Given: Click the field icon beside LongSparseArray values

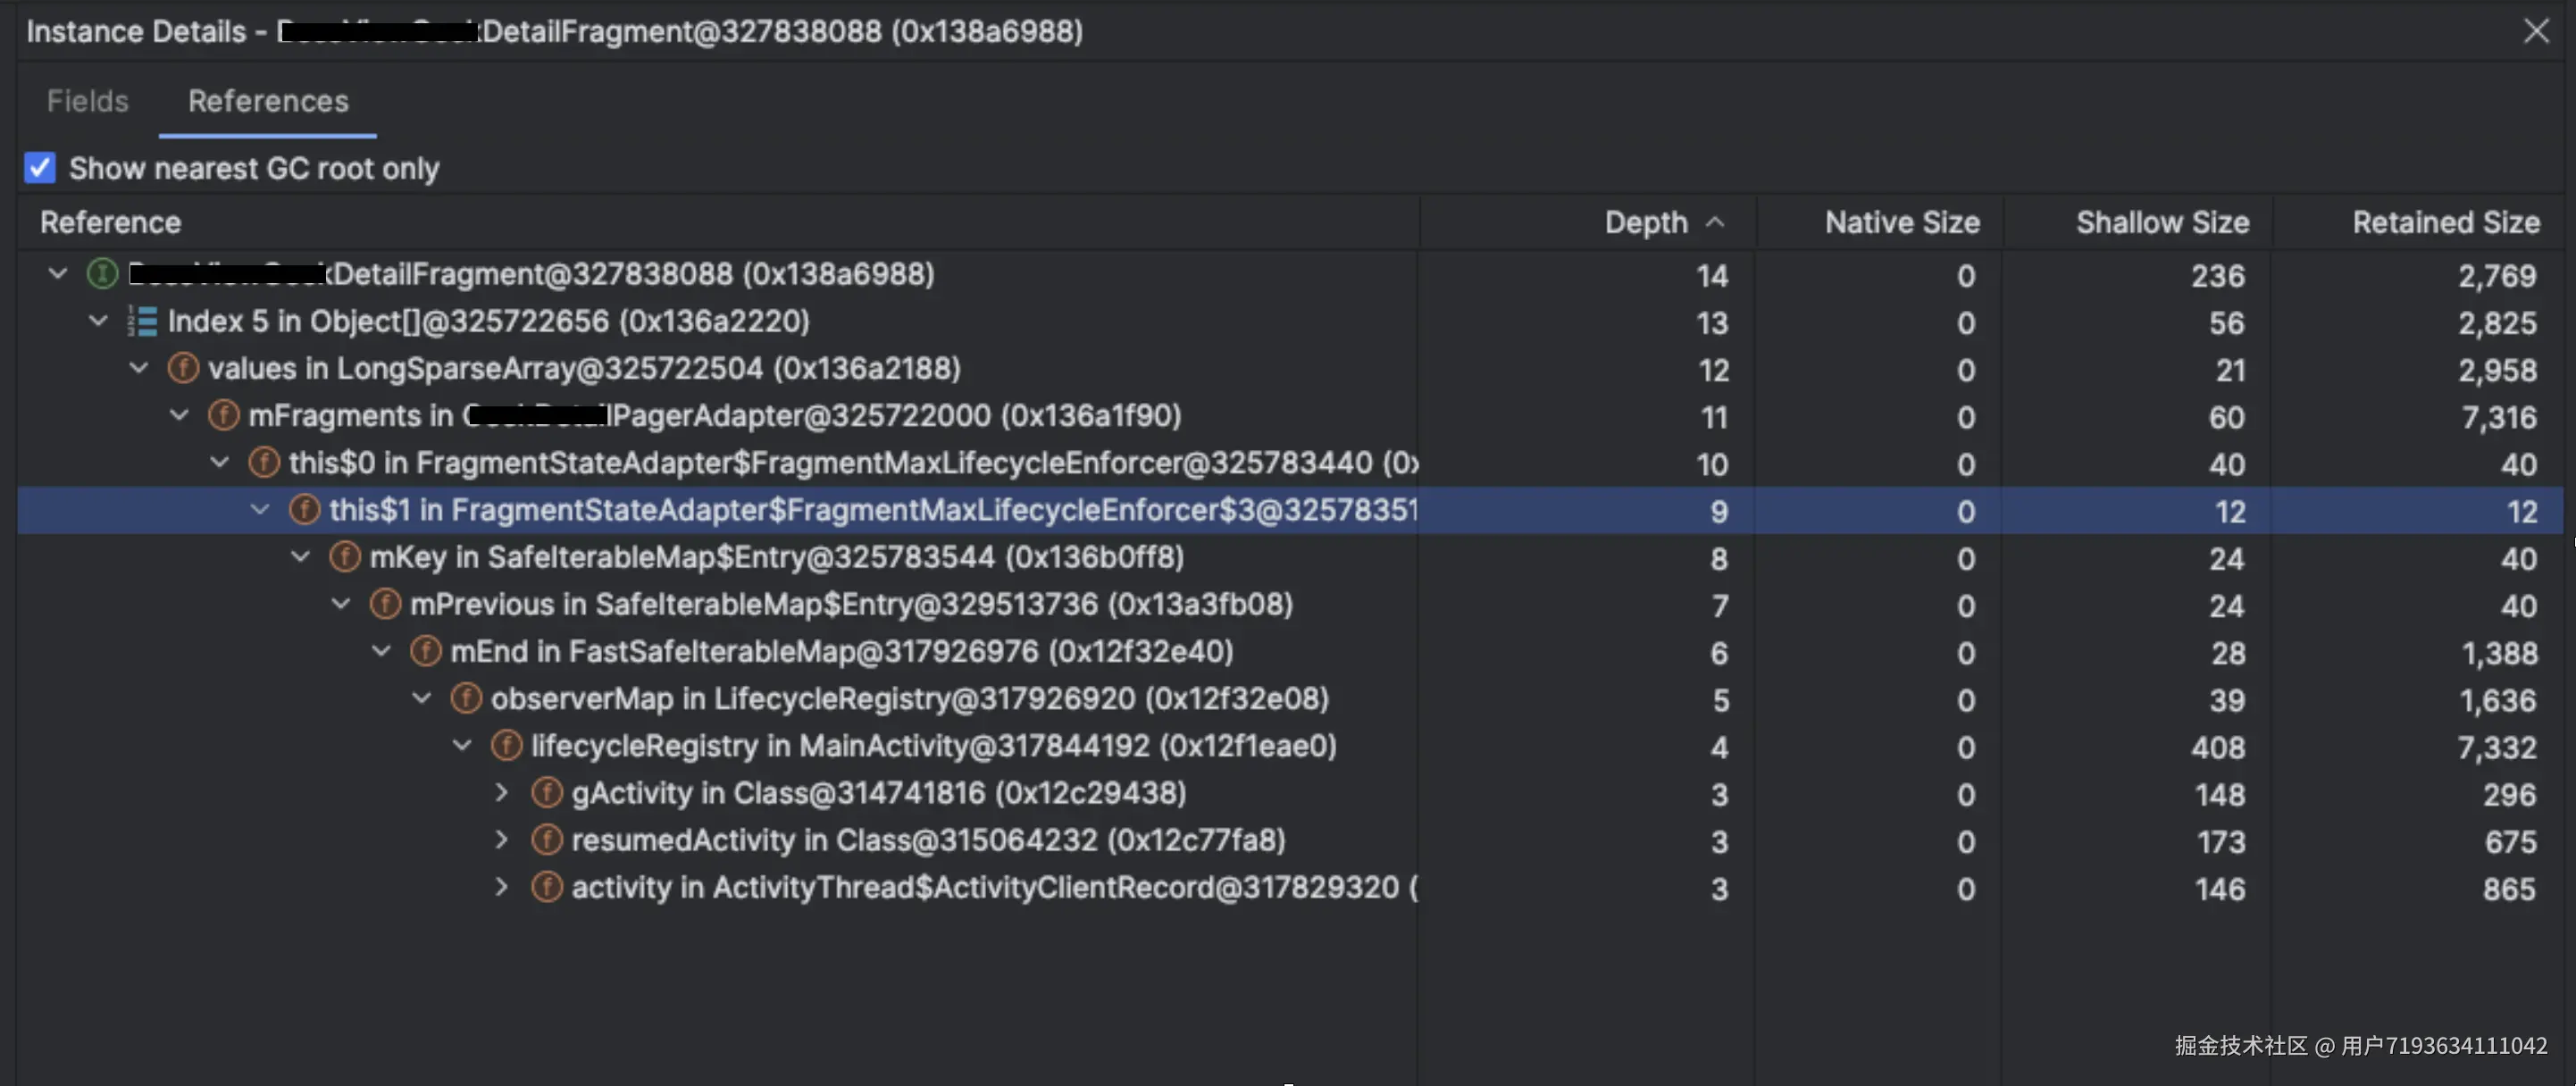Looking at the screenshot, I should [183, 368].
